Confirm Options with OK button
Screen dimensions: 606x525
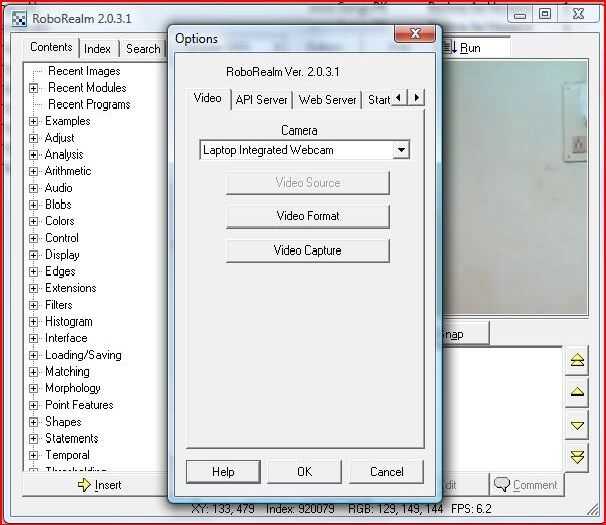pos(305,472)
